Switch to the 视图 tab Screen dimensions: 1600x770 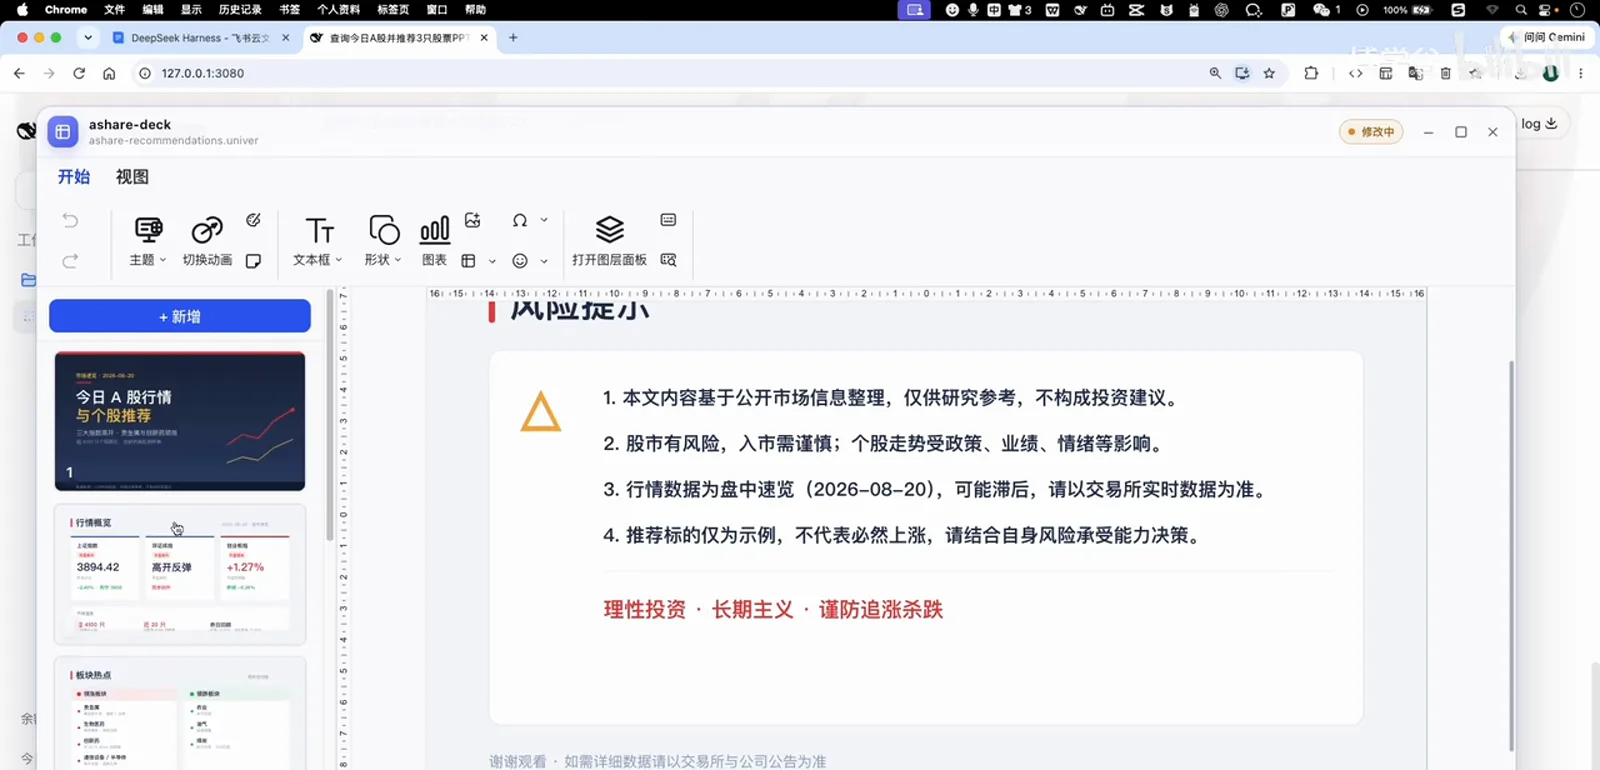tap(132, 177)
